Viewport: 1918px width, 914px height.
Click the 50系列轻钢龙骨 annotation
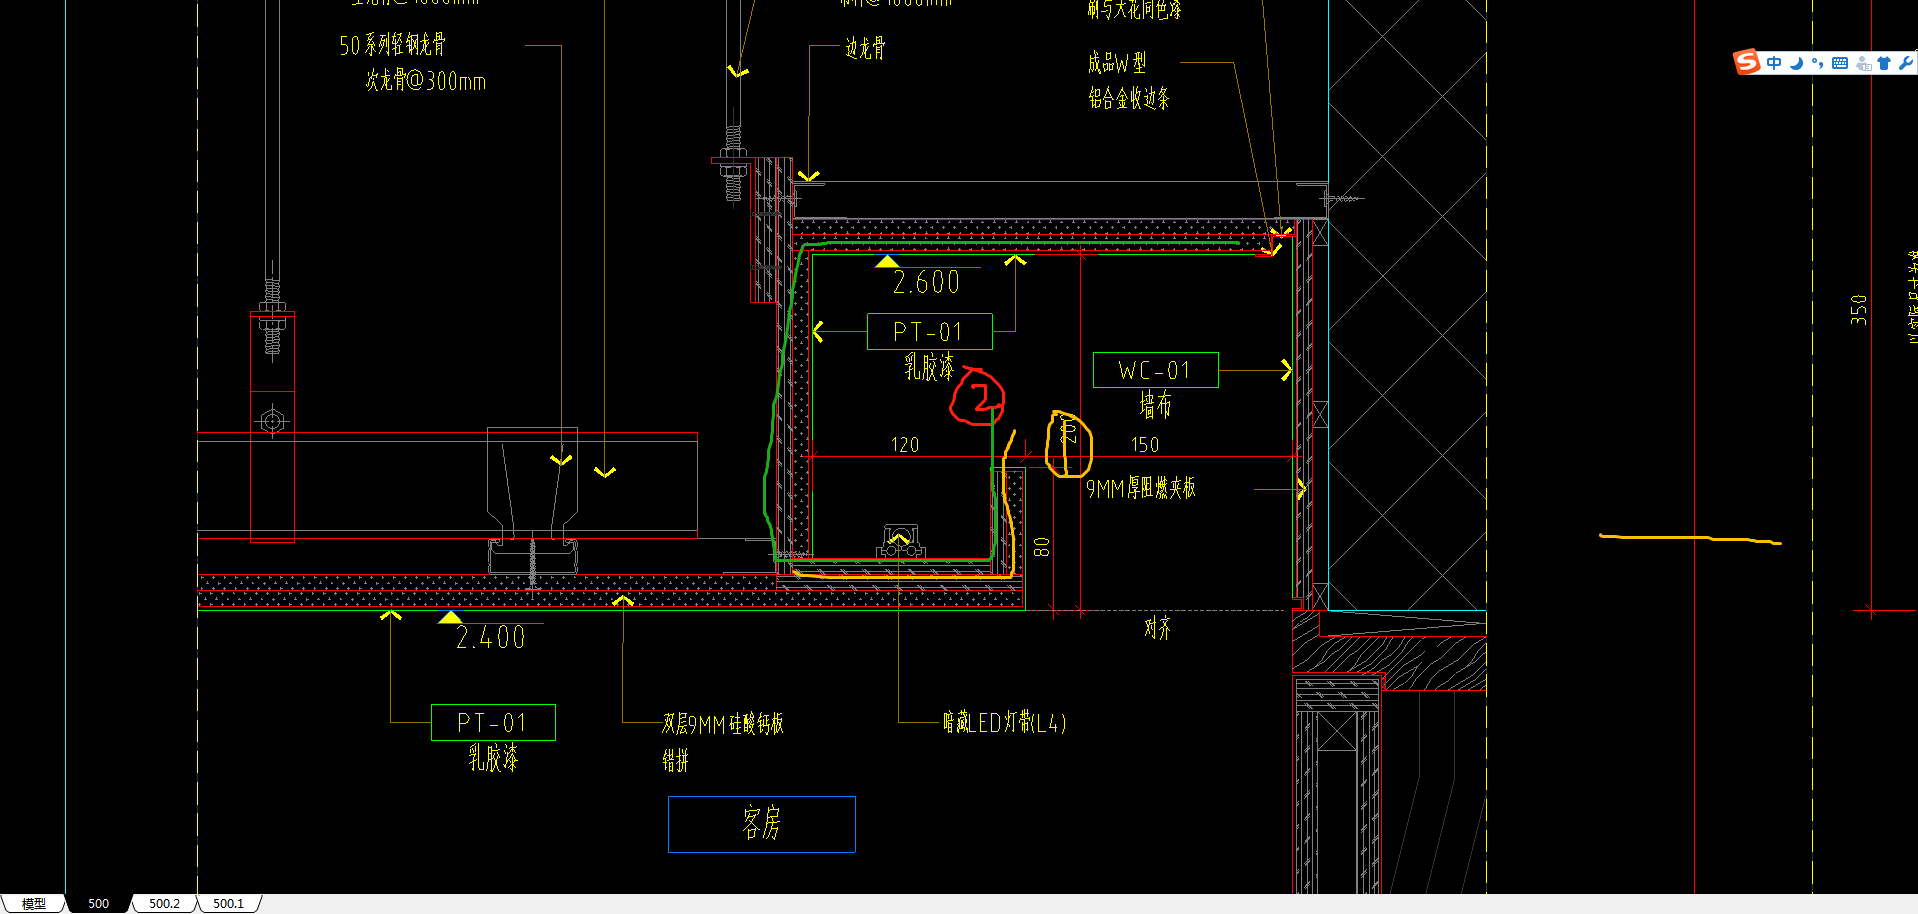pyautogui.click(x=392, y=45)
